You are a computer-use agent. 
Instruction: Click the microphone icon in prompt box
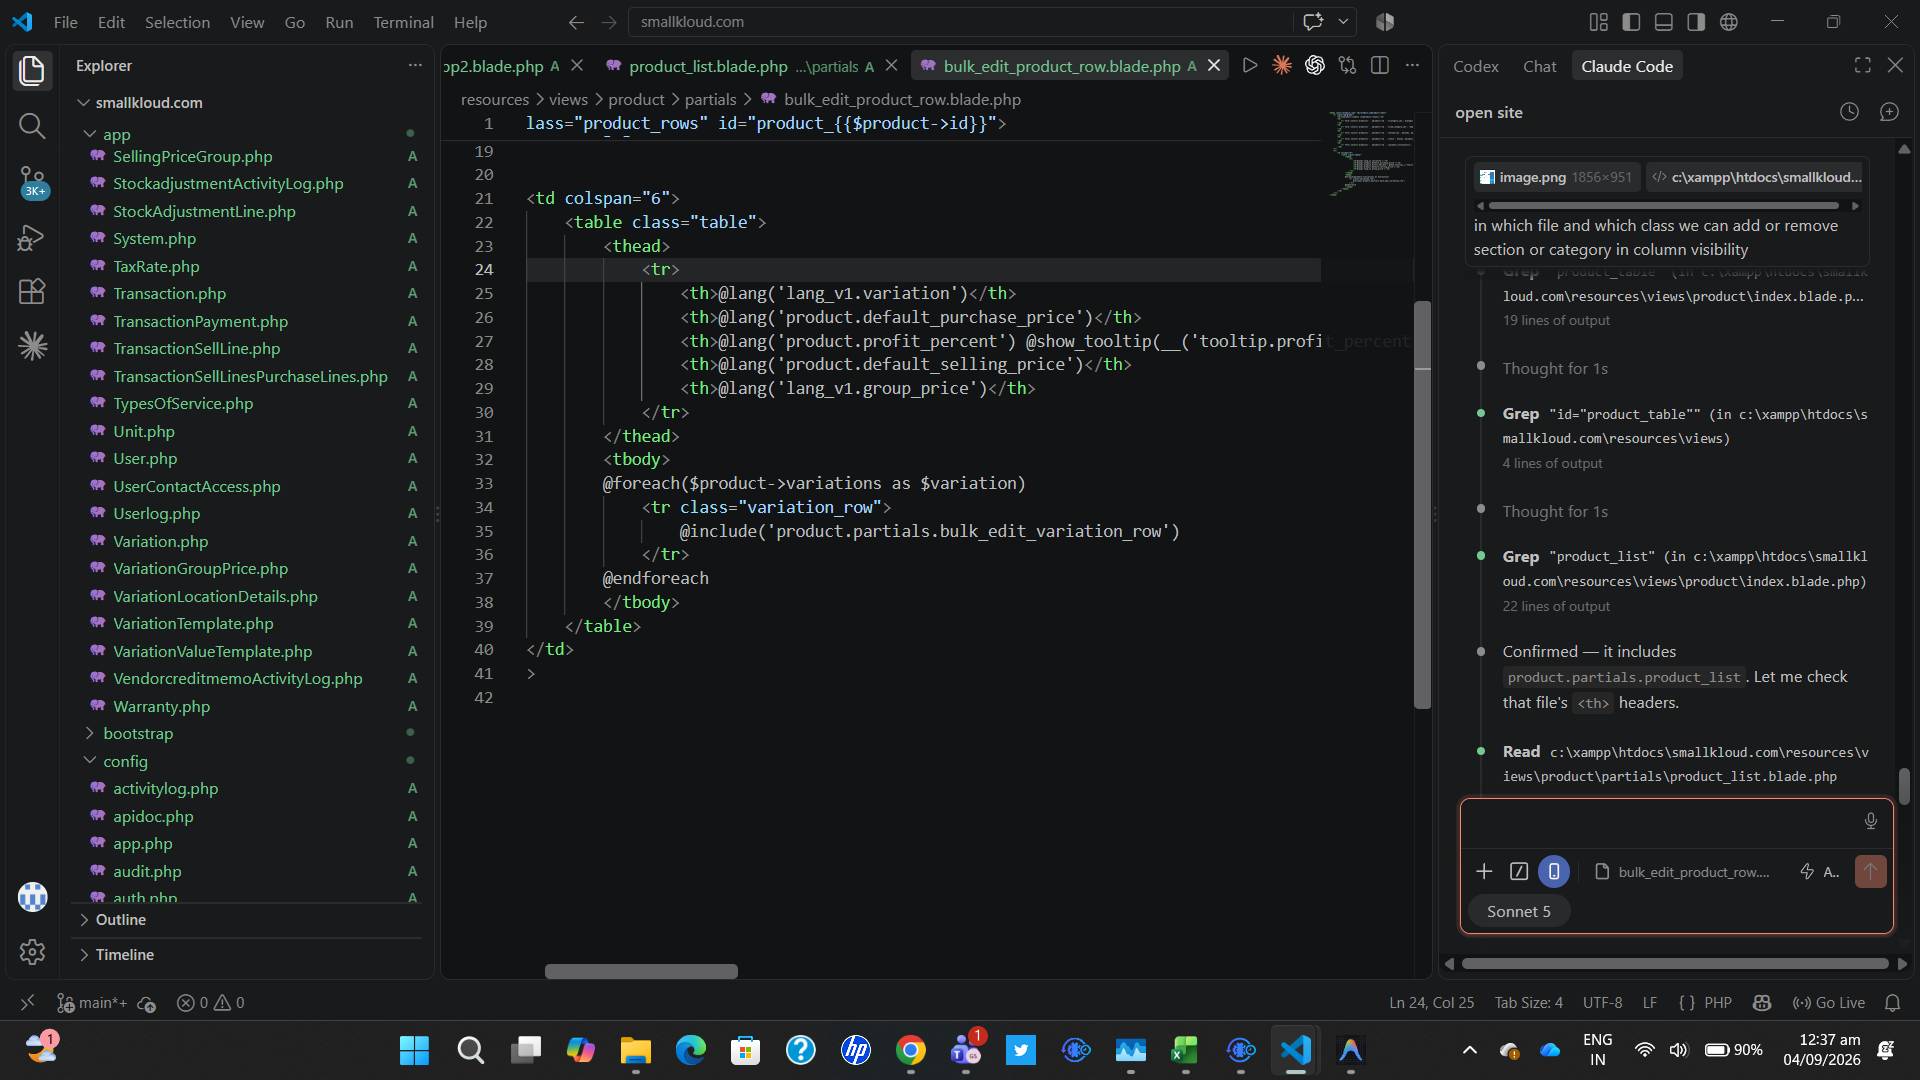(x=1870, y=821)
